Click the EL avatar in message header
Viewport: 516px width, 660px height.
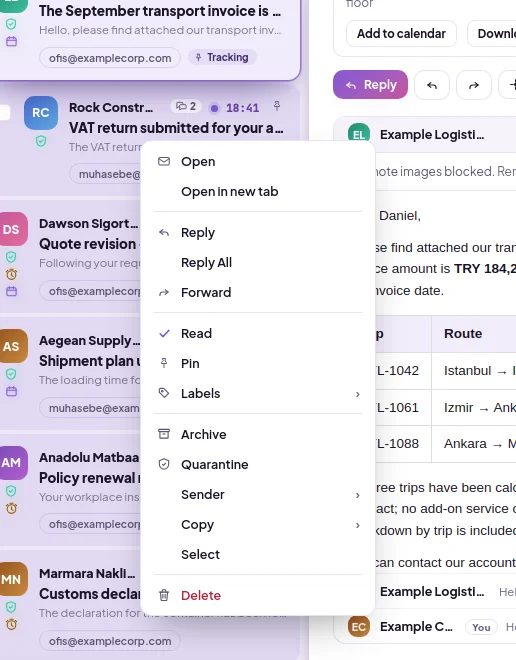click(359, 135)
